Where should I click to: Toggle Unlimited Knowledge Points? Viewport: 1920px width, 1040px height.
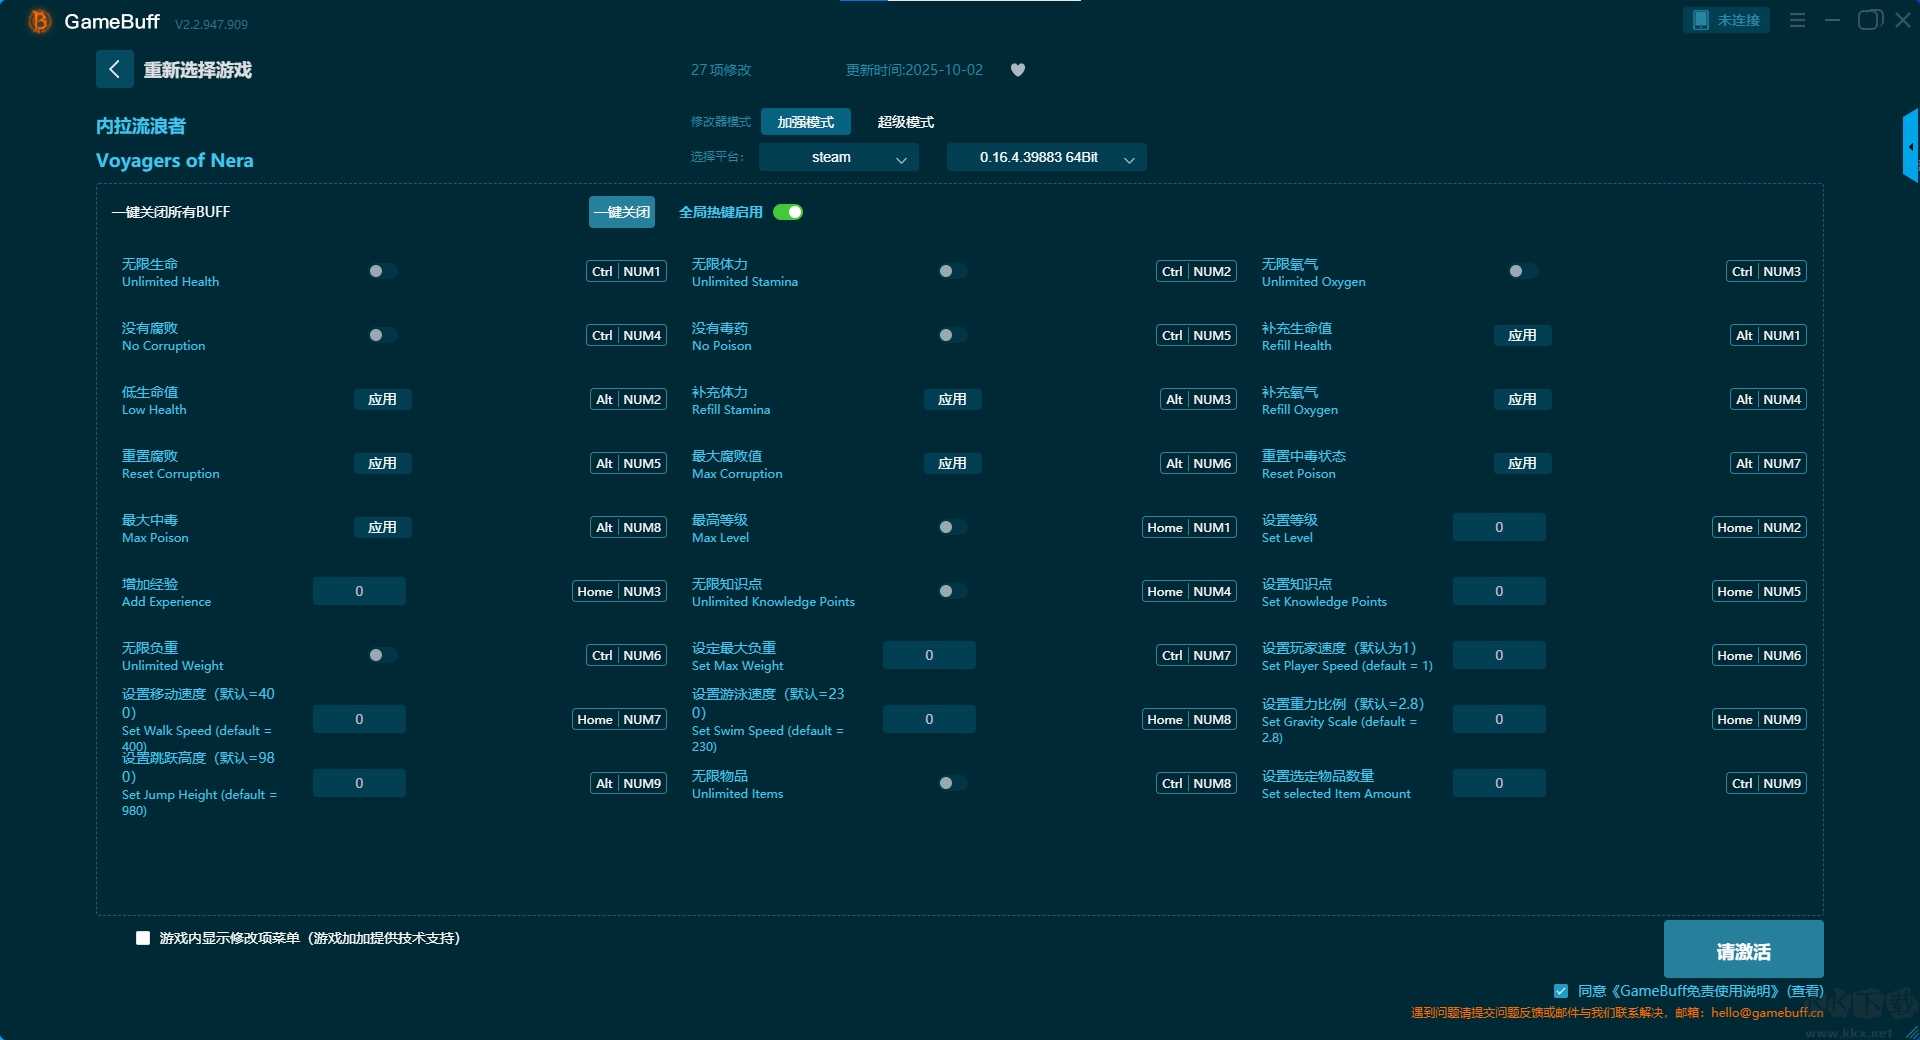pyautogui.click(x=952, y=591)
